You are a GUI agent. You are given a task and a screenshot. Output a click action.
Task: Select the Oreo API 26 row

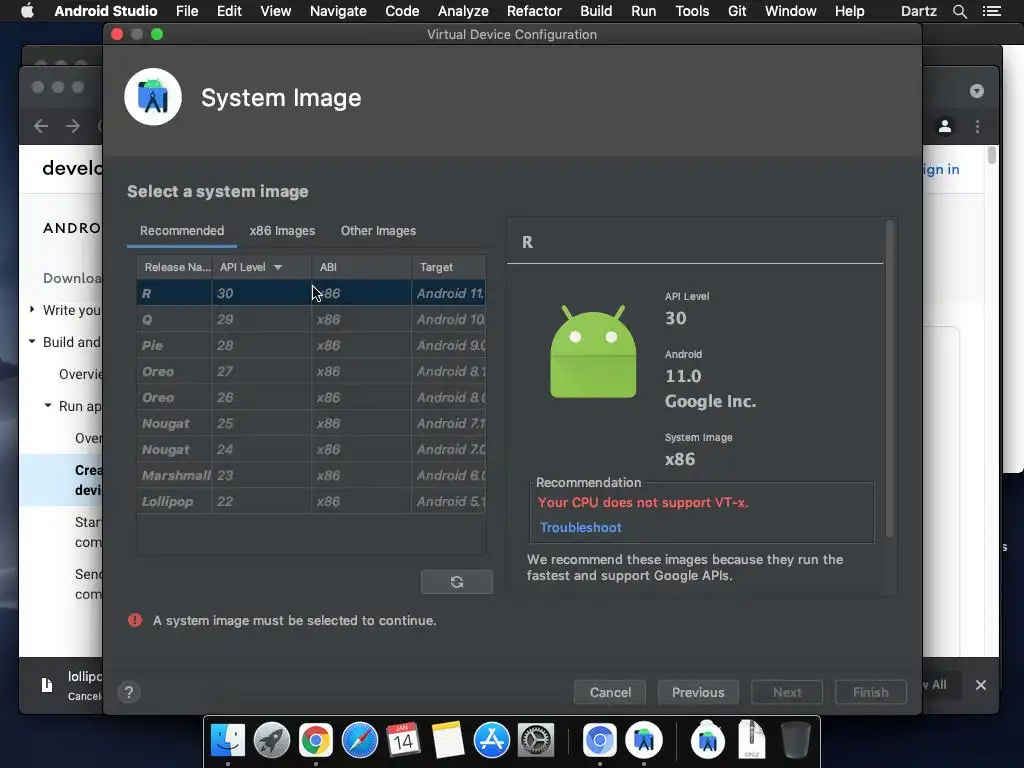pyautogui.click(x=311, y=398)
